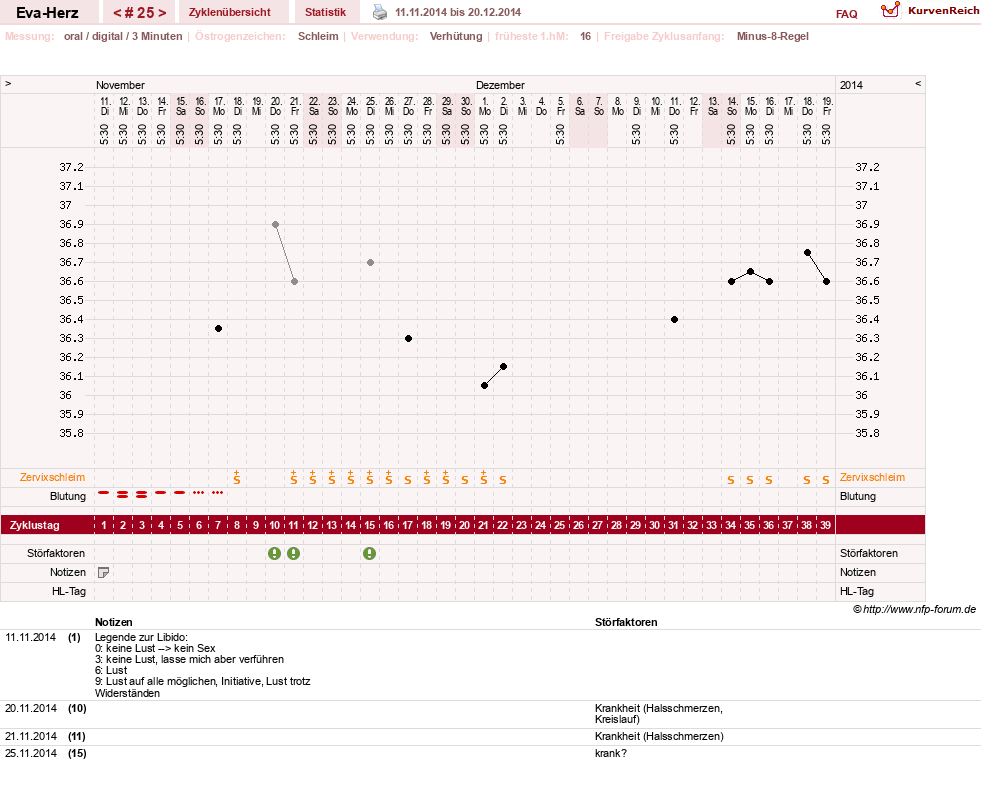Click the cervical mucus S symbol on day 39

826,480
